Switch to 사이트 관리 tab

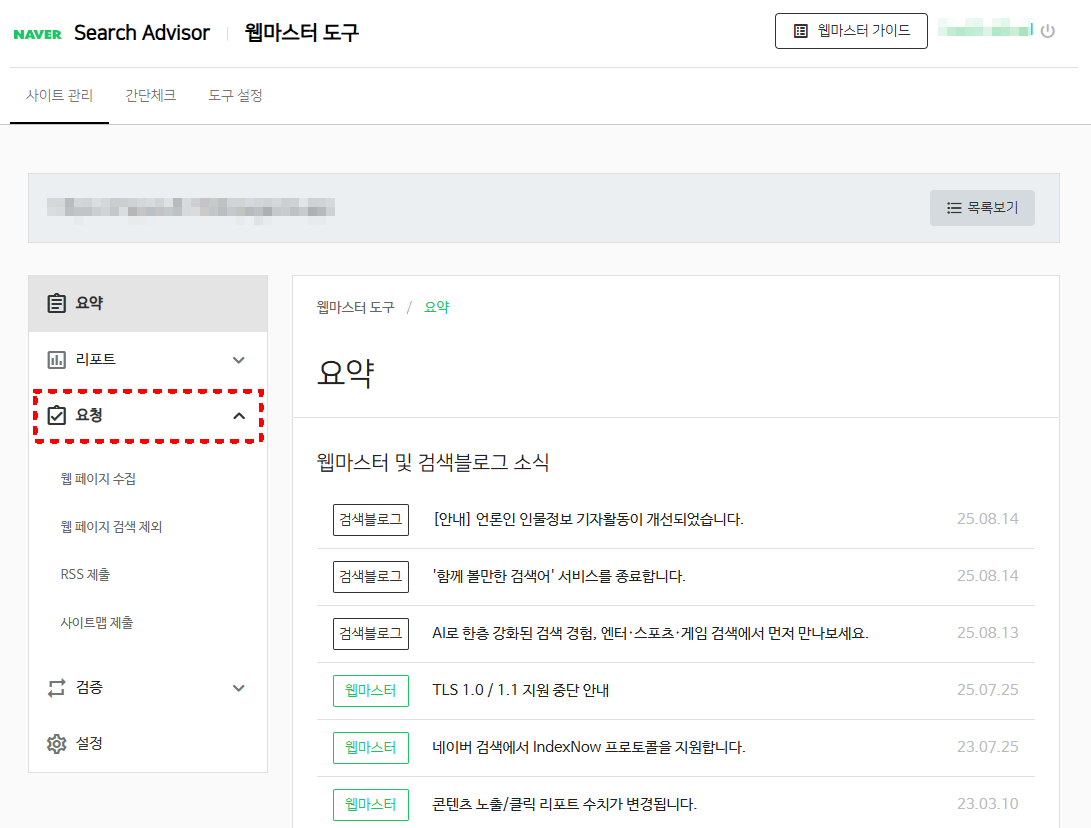59,95
